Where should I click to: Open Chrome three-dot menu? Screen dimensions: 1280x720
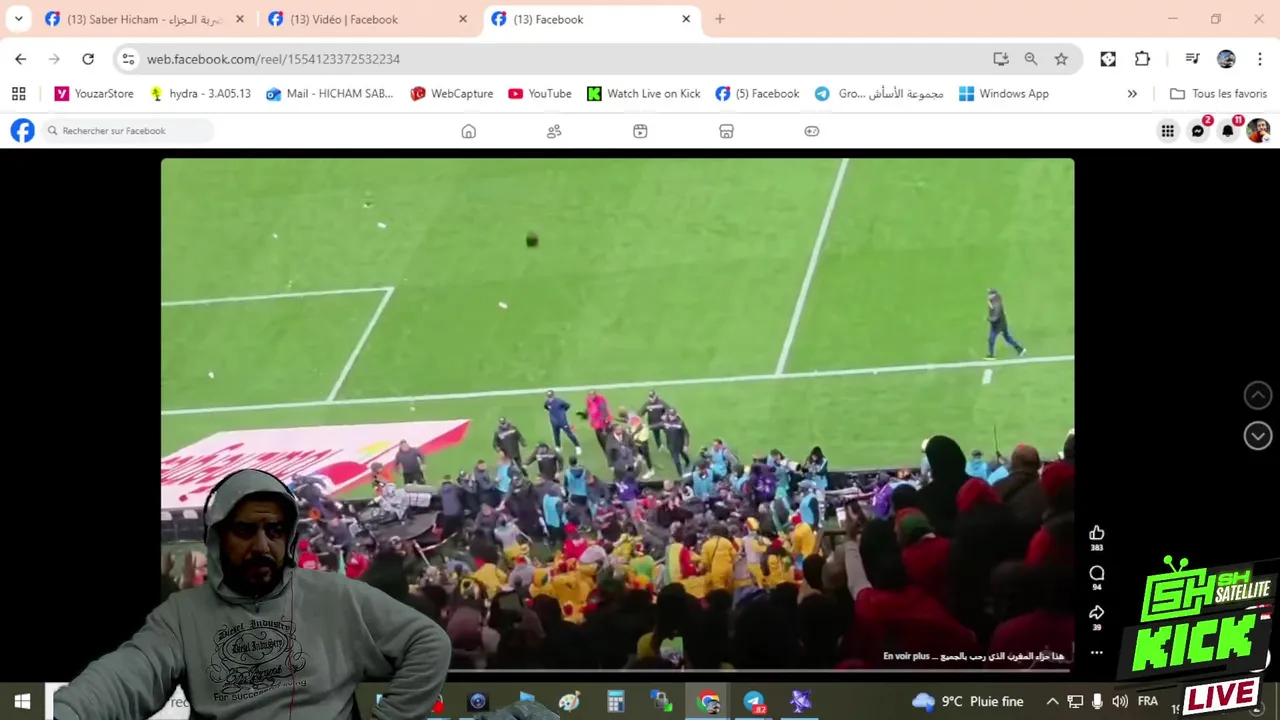[x=1260, y=59]
